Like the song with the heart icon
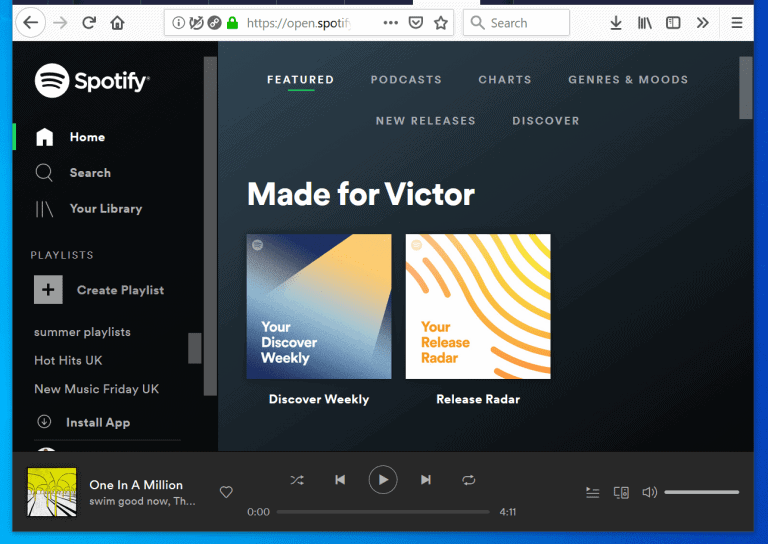The image size is (768, 544). point(226,492)
